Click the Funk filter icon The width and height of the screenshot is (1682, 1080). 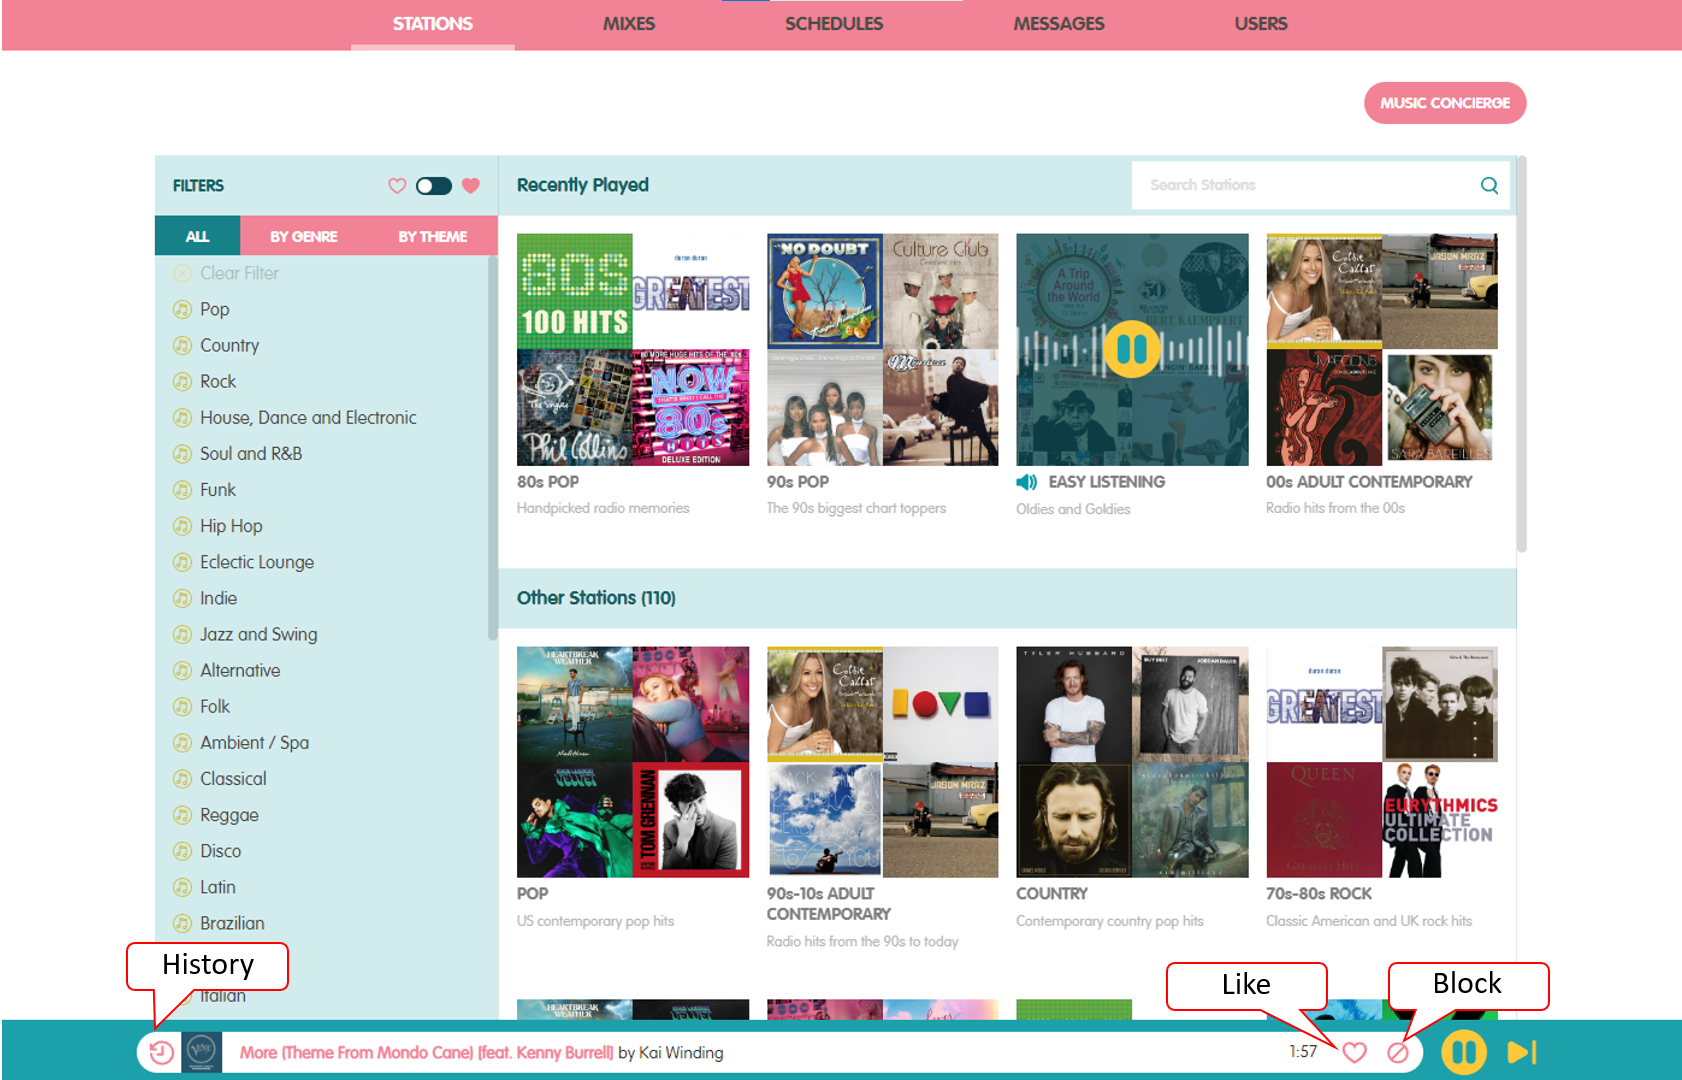pos(182,490)
